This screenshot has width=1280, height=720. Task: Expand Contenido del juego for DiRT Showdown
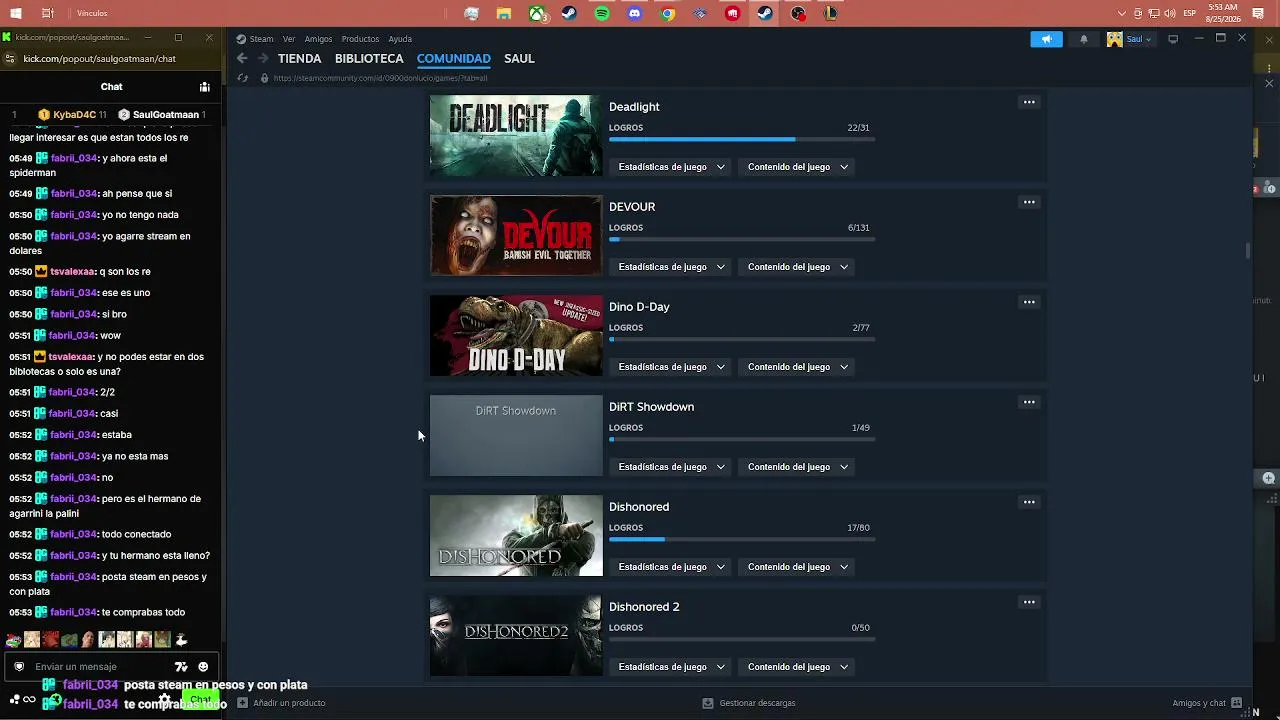[797, 467]
